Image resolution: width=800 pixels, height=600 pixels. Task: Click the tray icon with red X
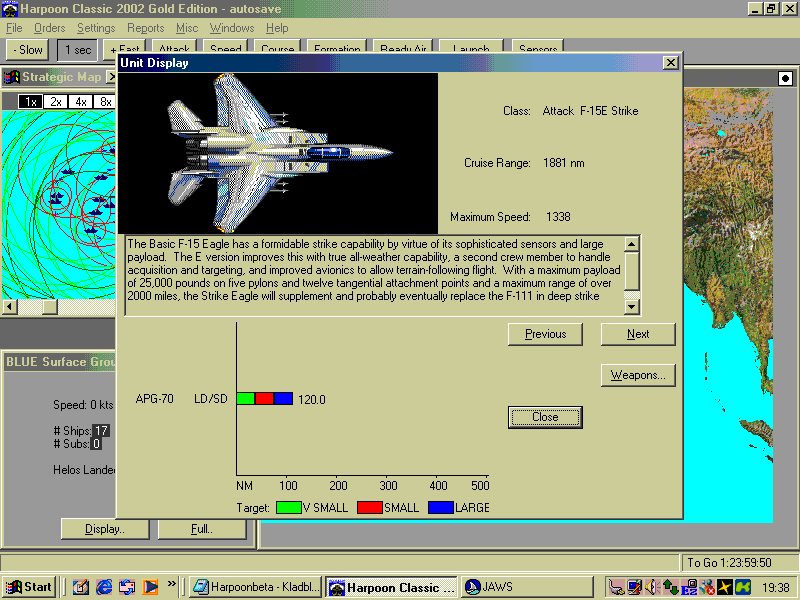pos(707,587)
